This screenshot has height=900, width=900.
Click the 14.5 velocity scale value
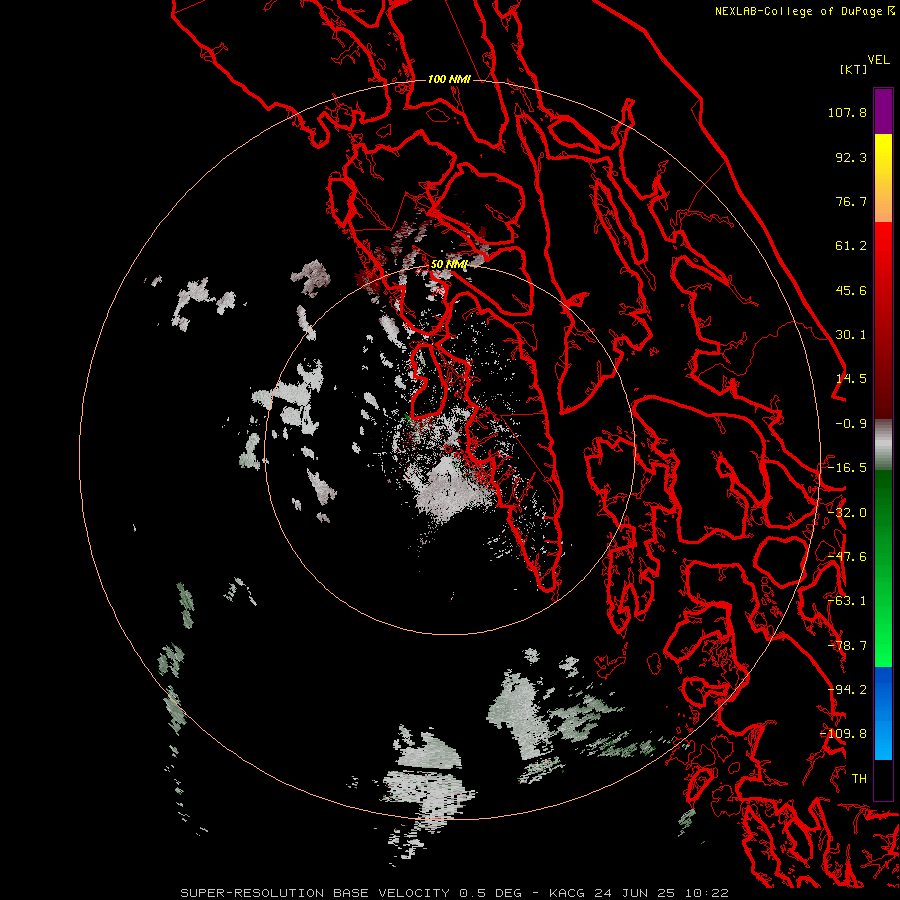pos(851,379)
